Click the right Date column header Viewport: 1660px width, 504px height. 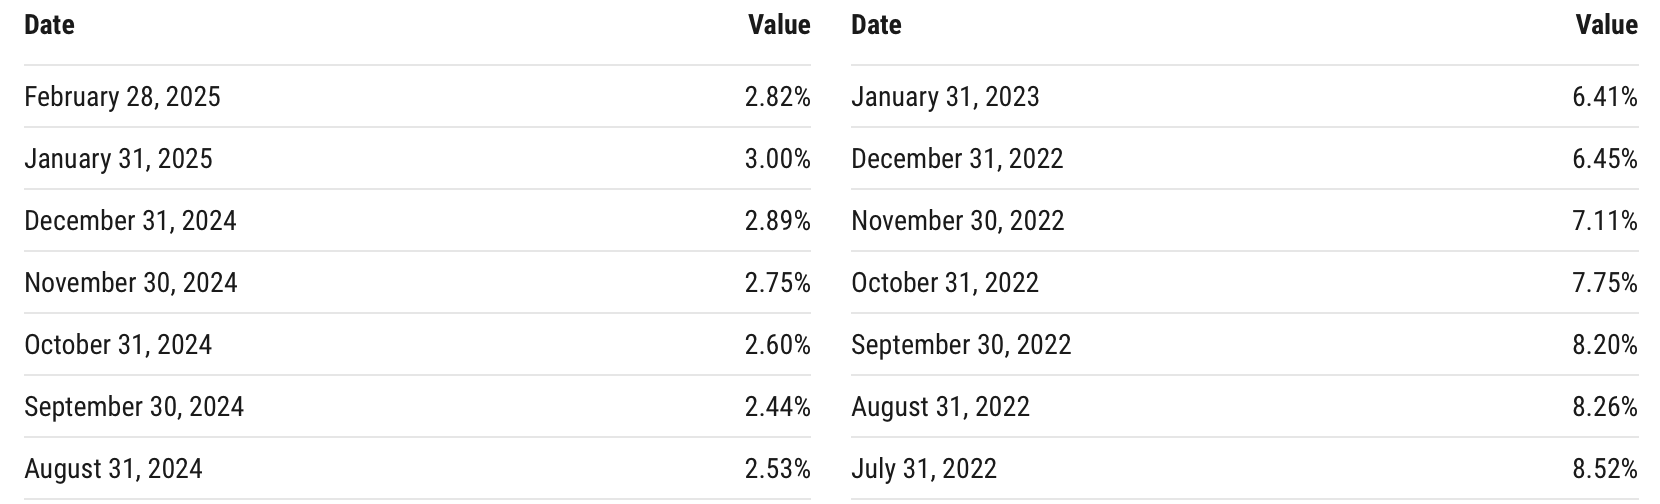(876, 24)
